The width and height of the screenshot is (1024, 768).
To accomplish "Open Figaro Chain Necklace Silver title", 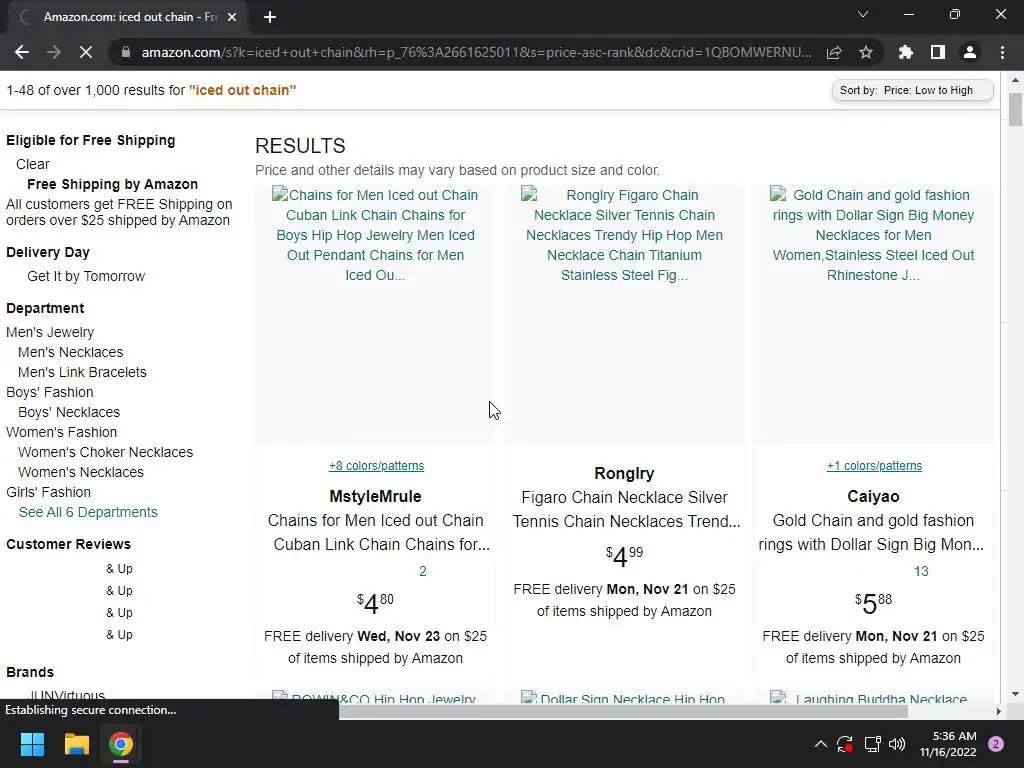I will pos(626,509).
